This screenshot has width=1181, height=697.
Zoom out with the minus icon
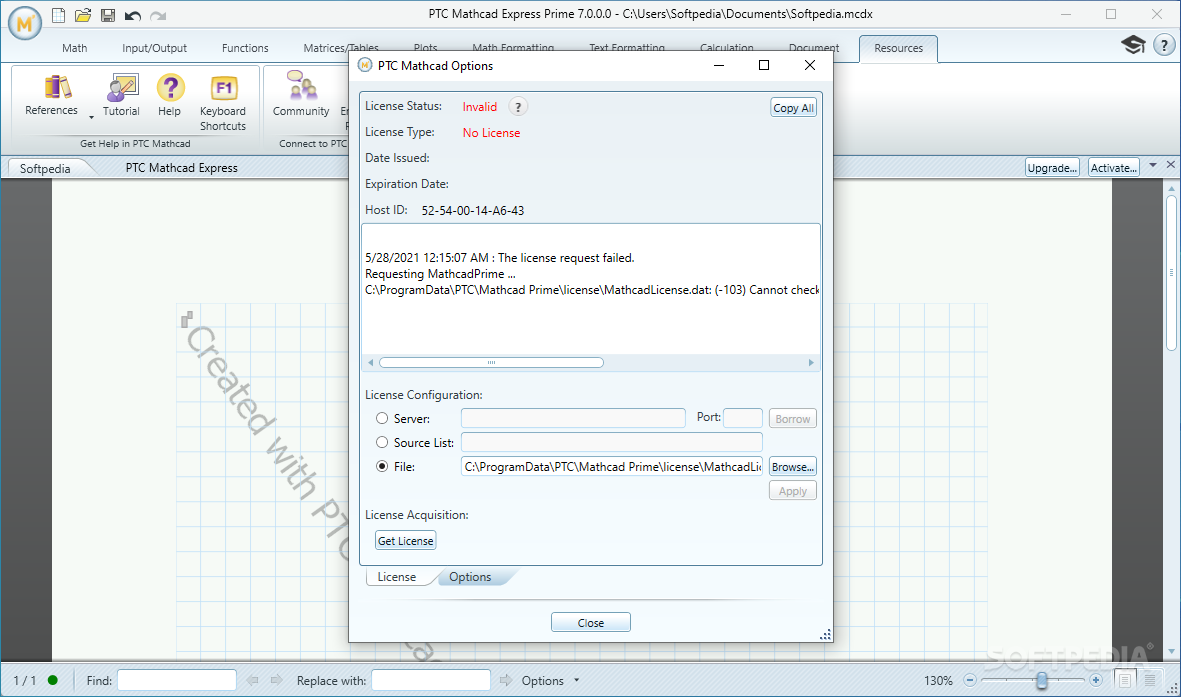[970, 680]
